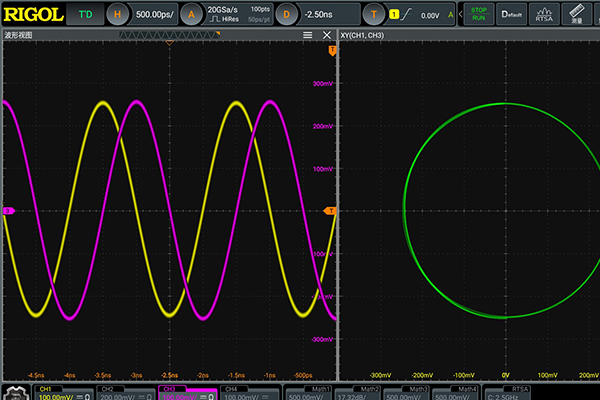The height and width of the screenshot is (400, 600).
Task: Open the trigger T settings icon
Action: pos(374,15)
